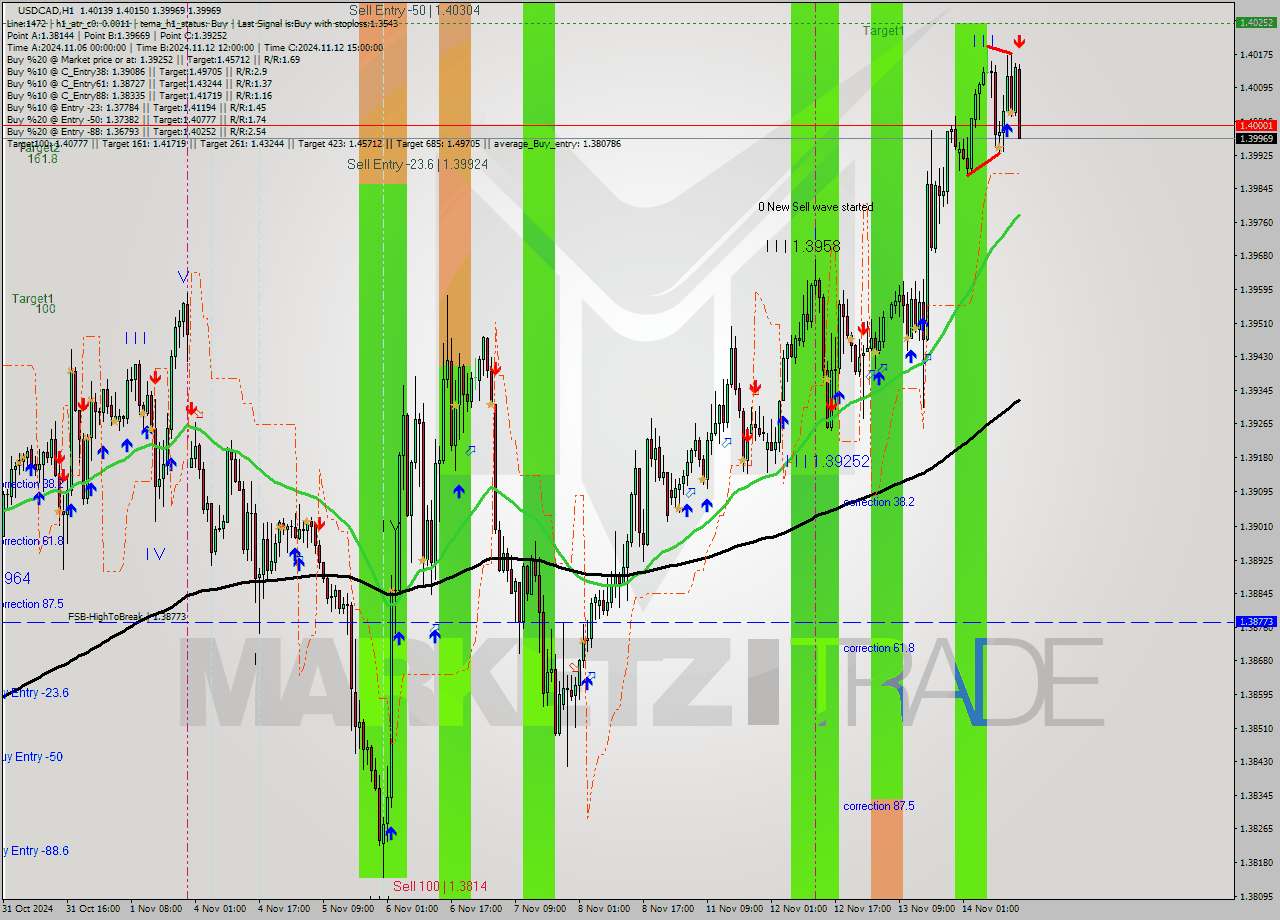This screenshot has width=1280, height=920.
Task: Click the '6 Nov 01:00' time label
Action: [x=412, y=909]
